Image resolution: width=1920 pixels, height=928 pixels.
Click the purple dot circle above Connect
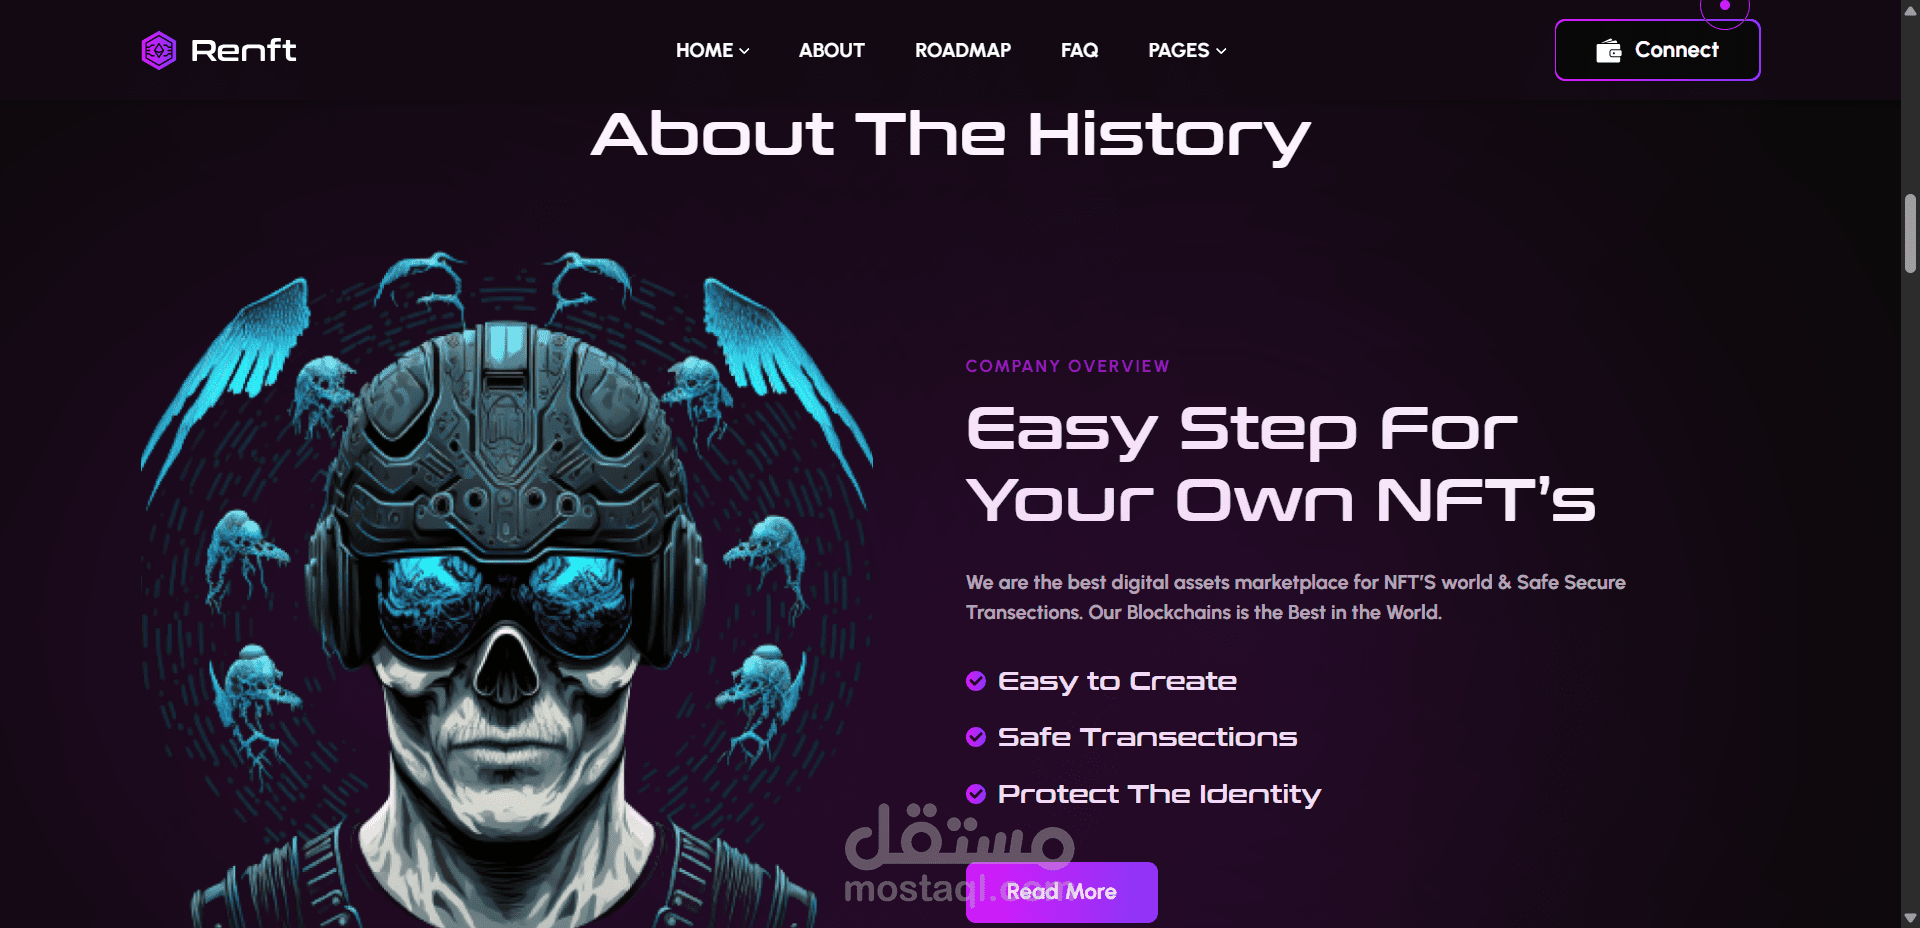pos(1725,6)
